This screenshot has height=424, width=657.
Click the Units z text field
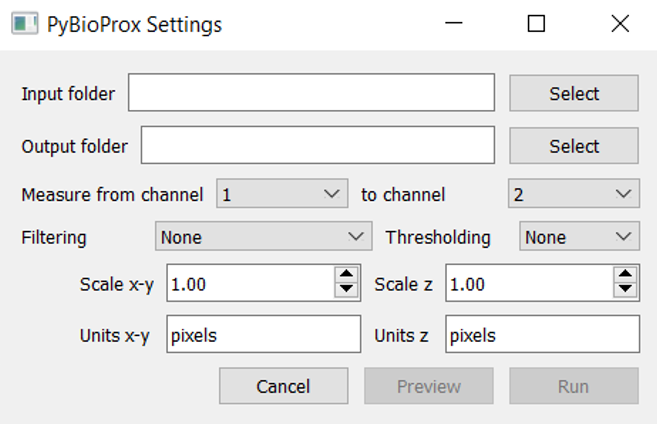(542, 335)
